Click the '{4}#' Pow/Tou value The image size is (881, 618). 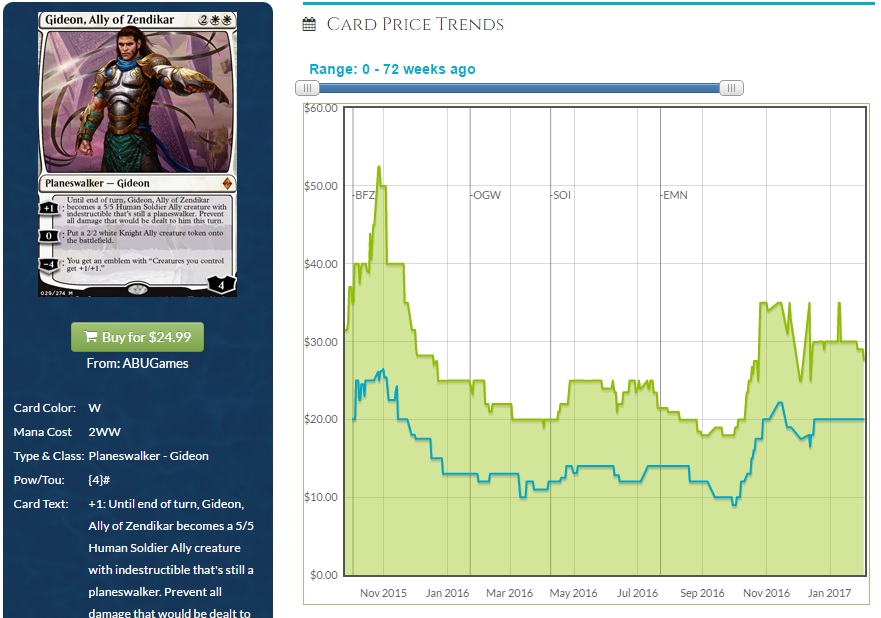click(x=99, y=480)
